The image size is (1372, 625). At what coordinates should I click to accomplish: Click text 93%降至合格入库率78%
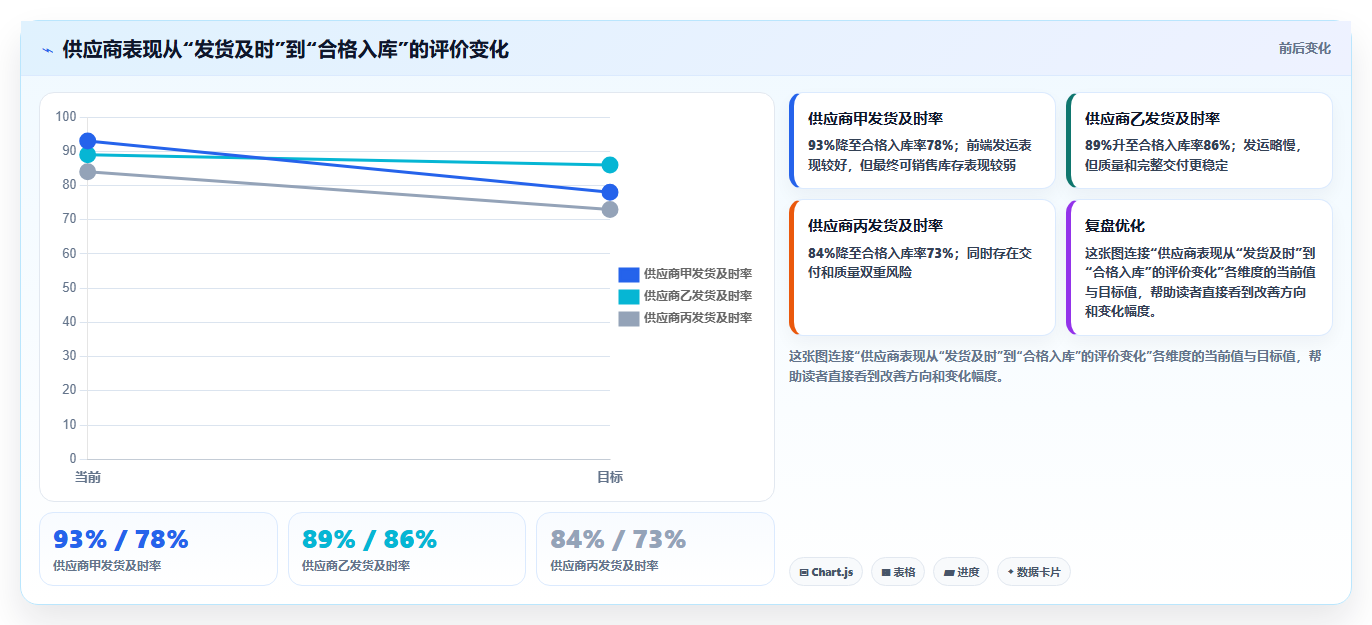pos(880,145)
